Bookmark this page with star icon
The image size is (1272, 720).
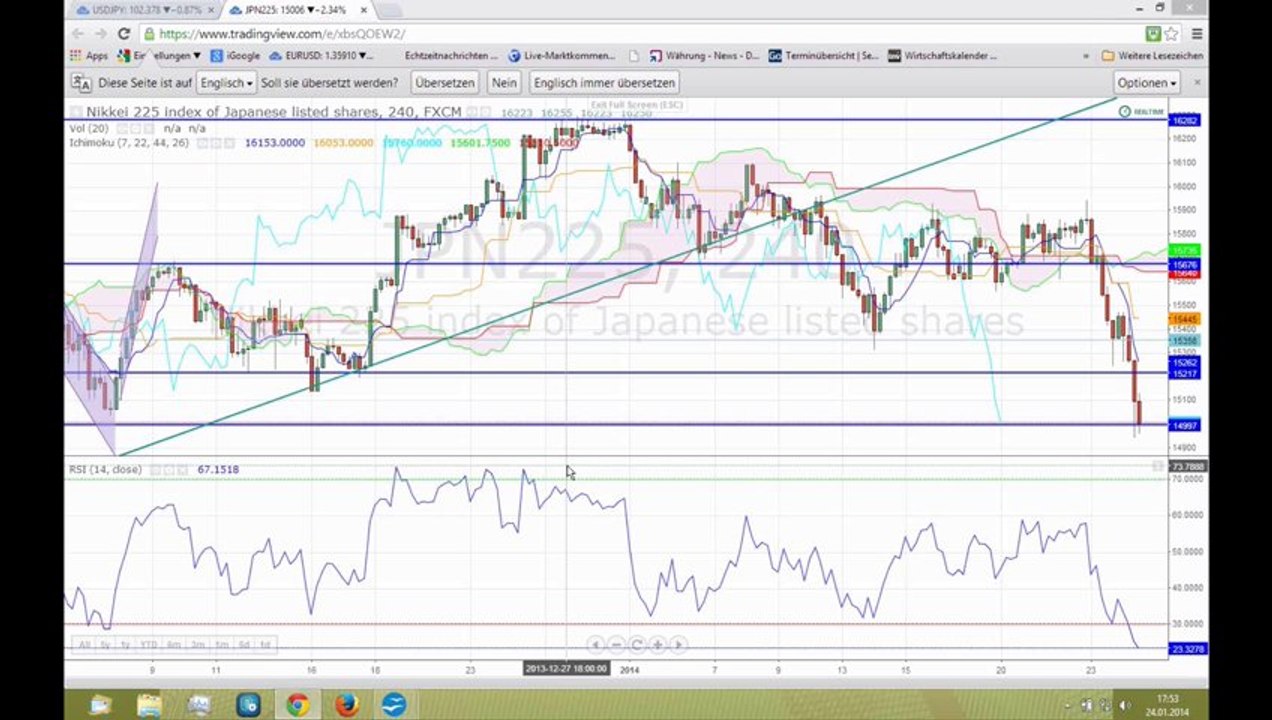coord(1171,33)
